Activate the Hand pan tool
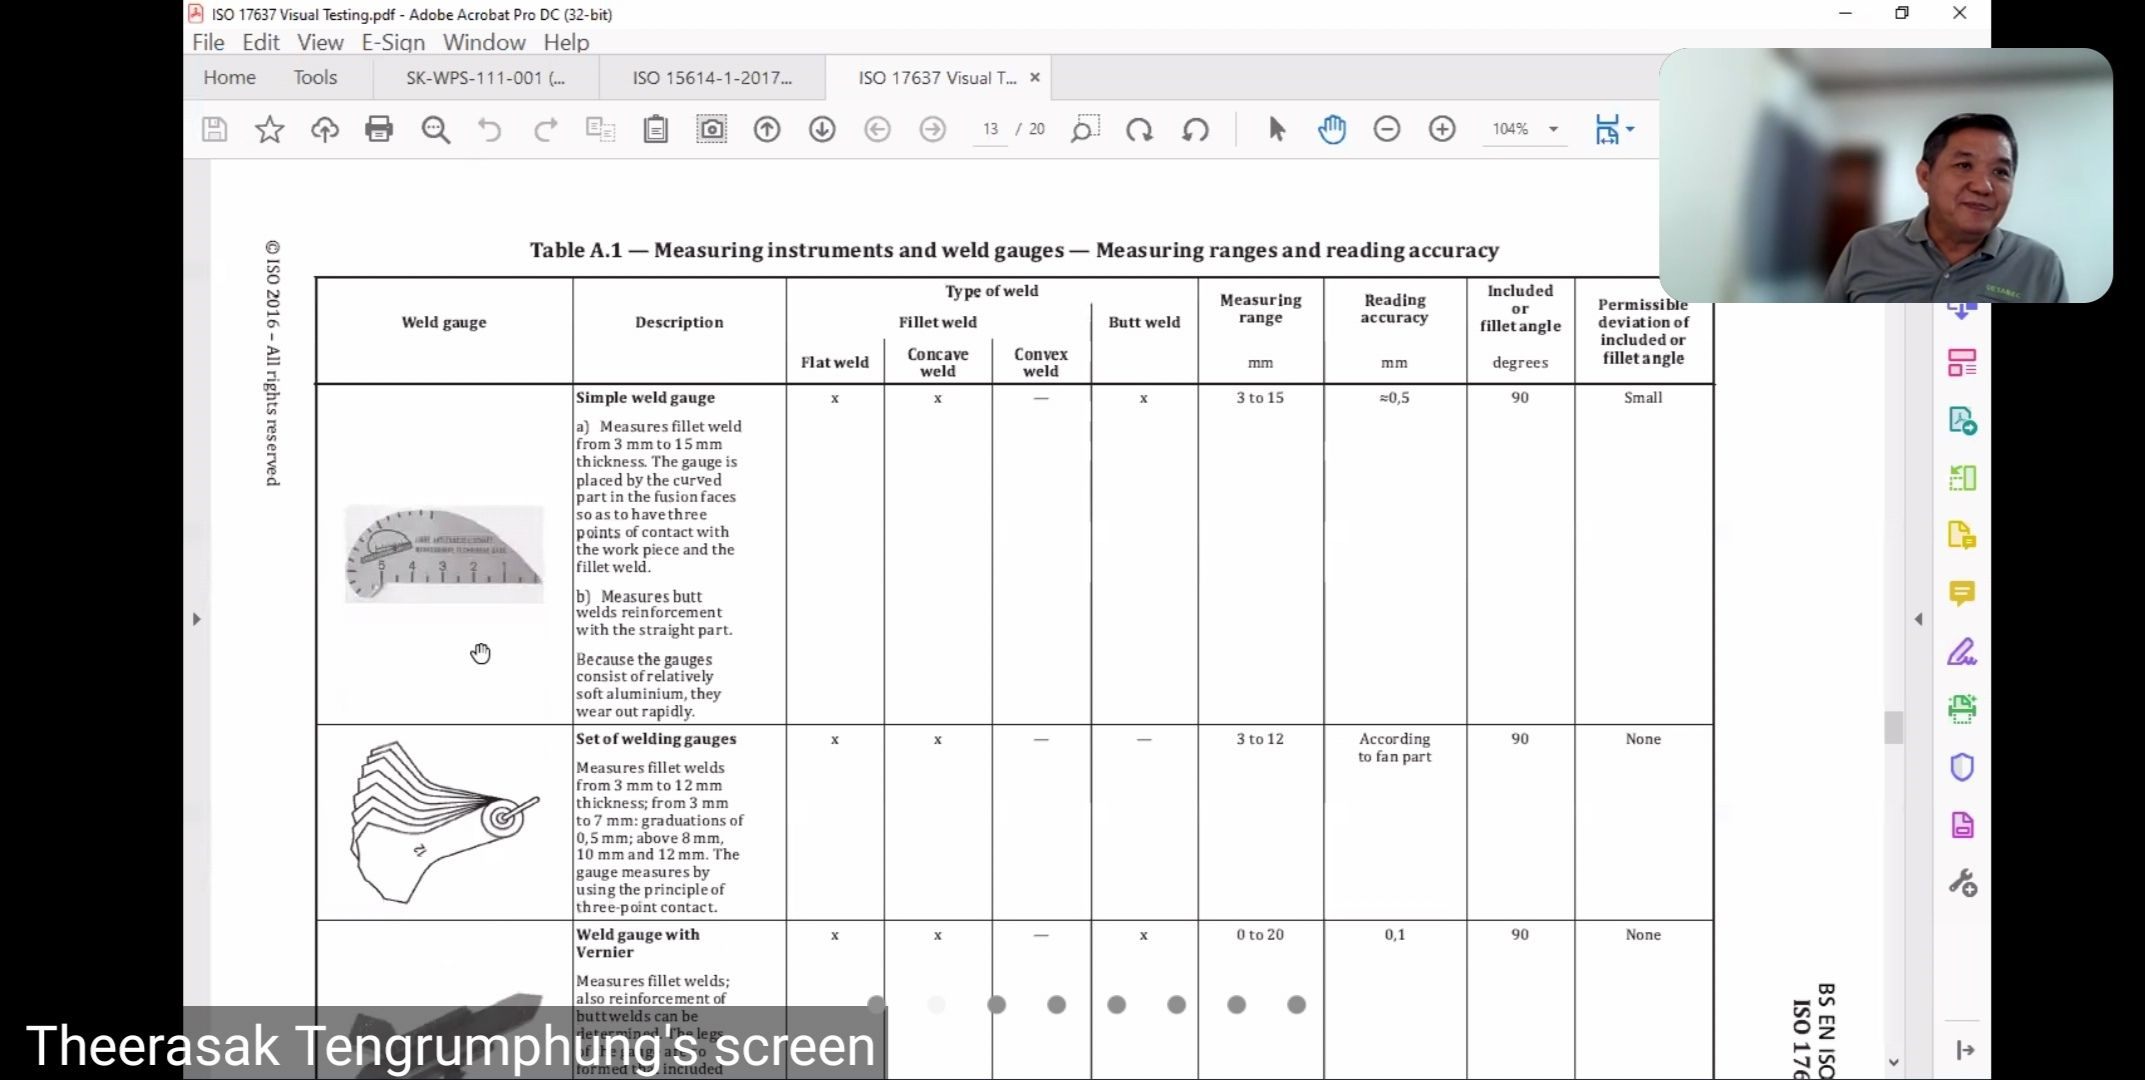This screenshot has width=2145, height=1080. [x=1332, y=129]
